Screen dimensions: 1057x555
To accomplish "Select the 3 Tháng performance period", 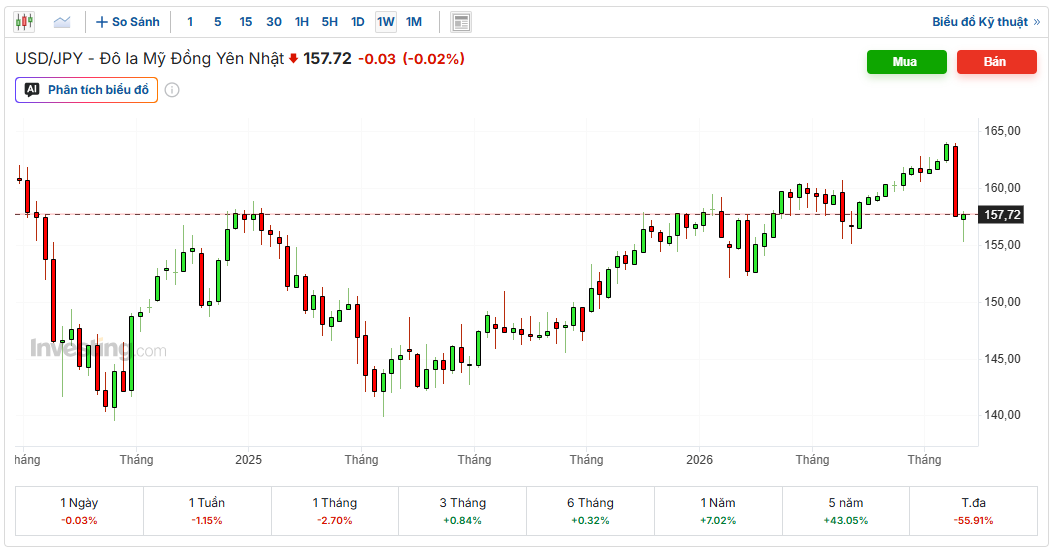I will point(462,511).
